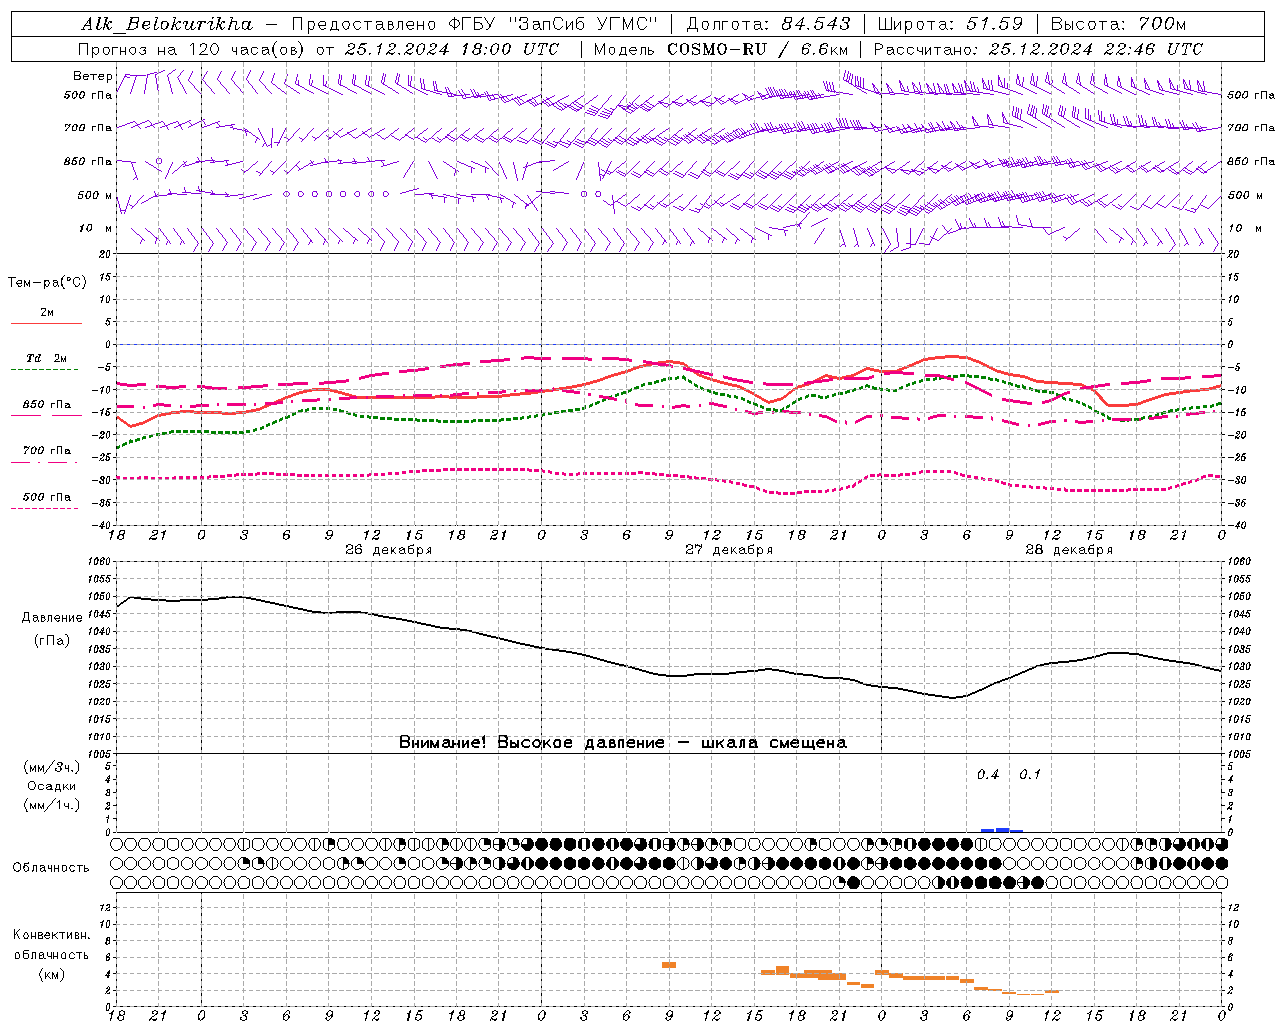This screenshot has height=1024, width=1280.
Task: Click the 'Высота: 700м' header text
Action: point(1118,24)
